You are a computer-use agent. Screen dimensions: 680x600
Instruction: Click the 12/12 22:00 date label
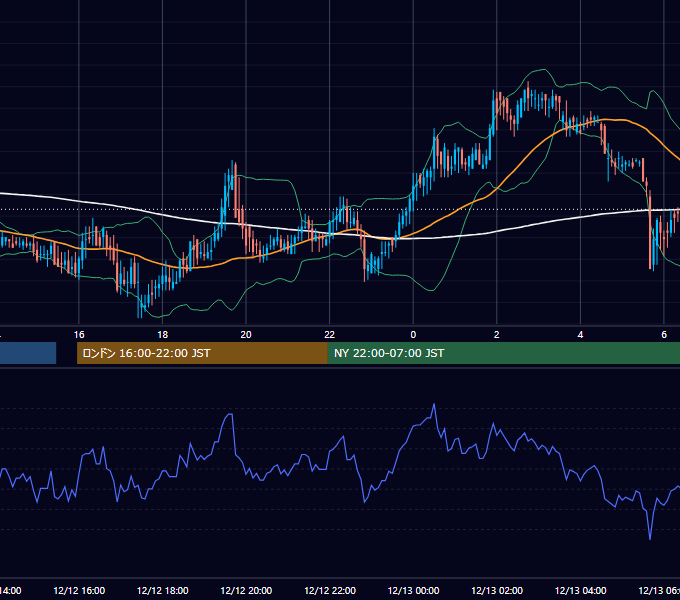click(x=330, y=590)
